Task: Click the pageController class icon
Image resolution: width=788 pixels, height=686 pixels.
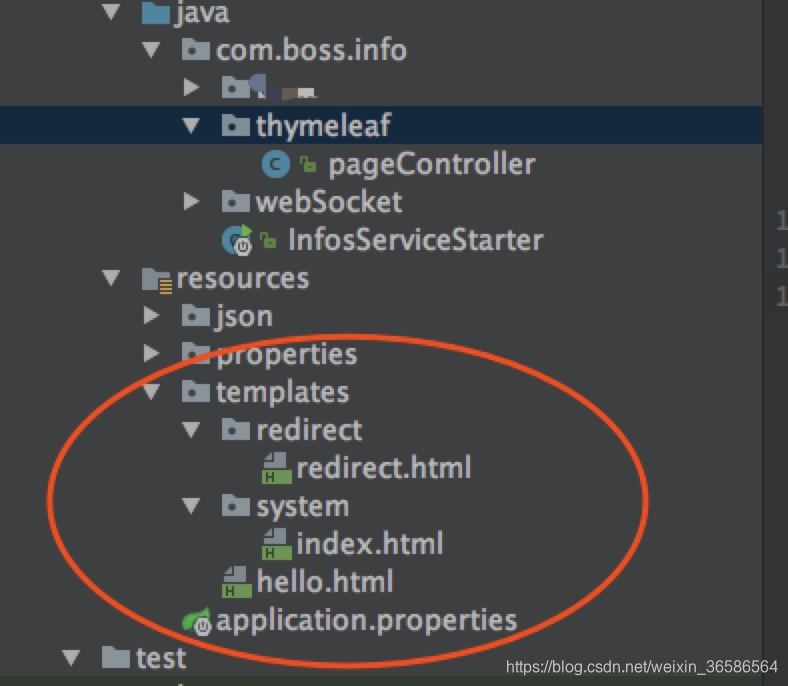Action: pyautogui.click(x=276, y=164)
